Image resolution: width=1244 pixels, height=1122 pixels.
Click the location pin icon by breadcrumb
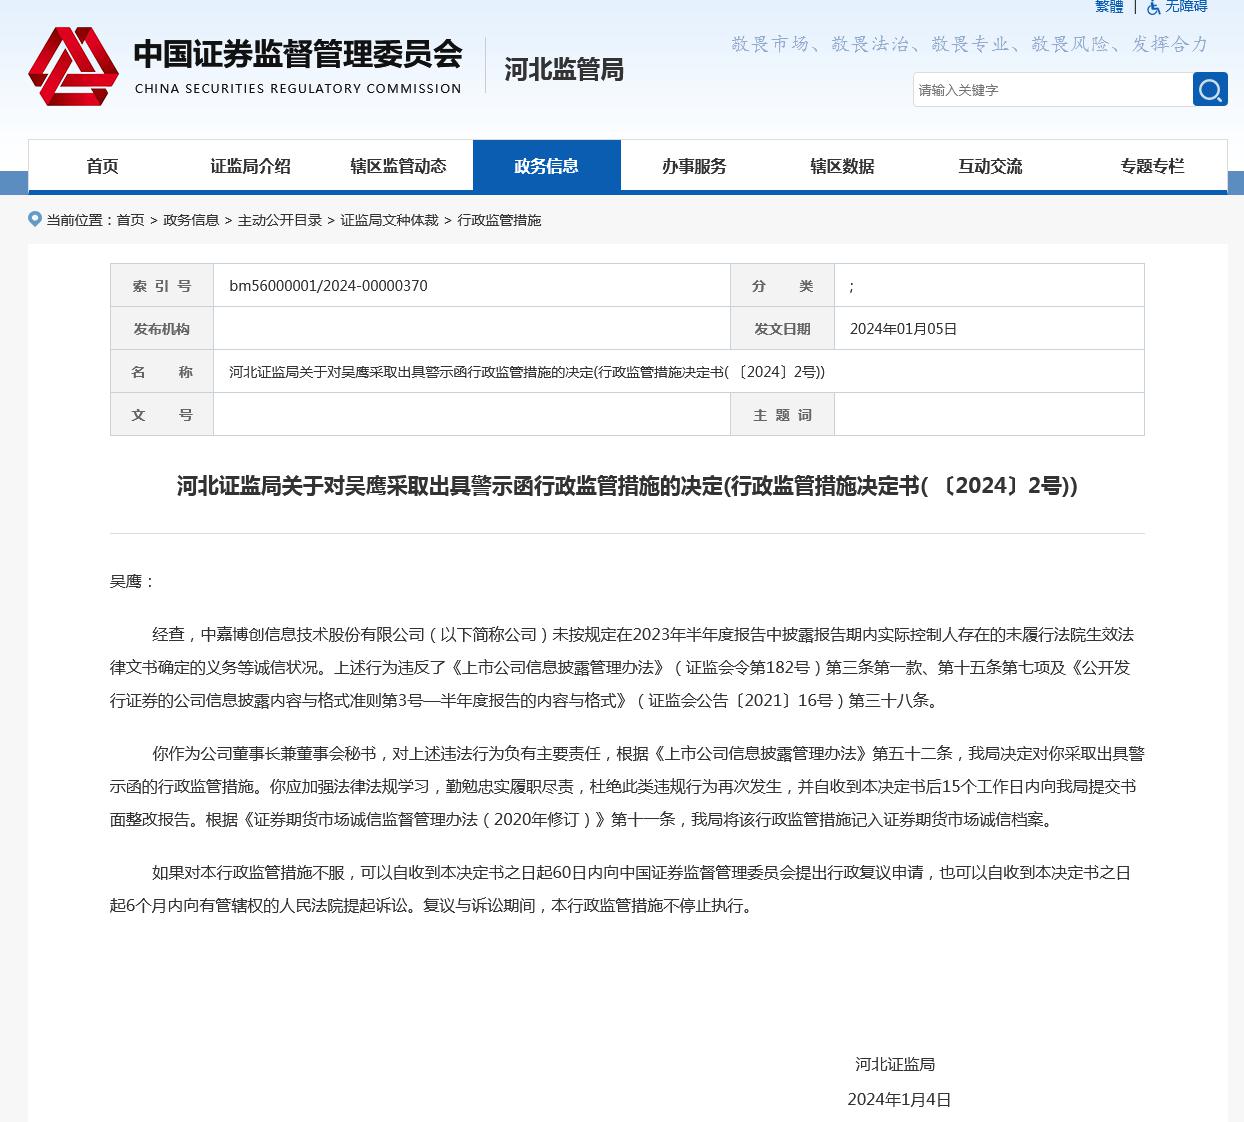35,219
